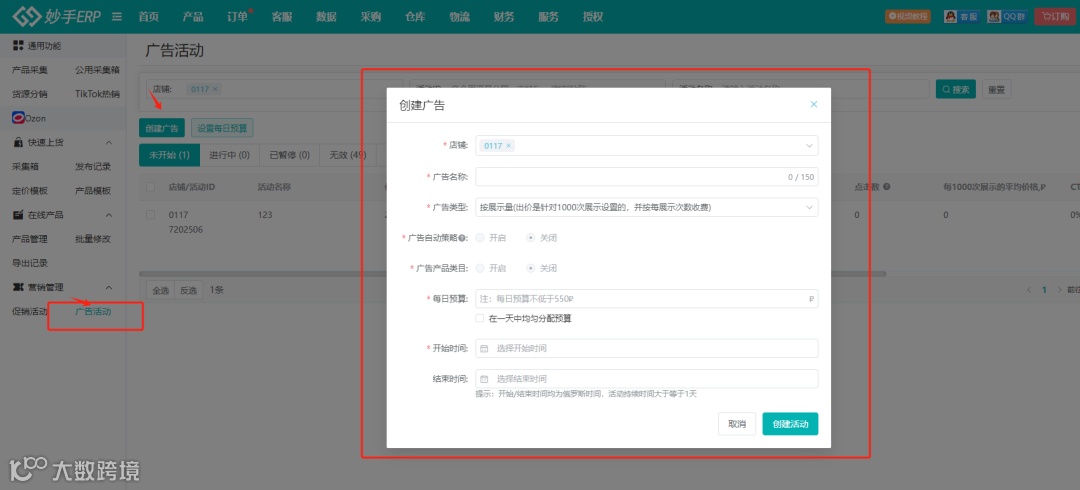
Task: Open 产品管理 in the sidebar
Action: pos(30,238)
